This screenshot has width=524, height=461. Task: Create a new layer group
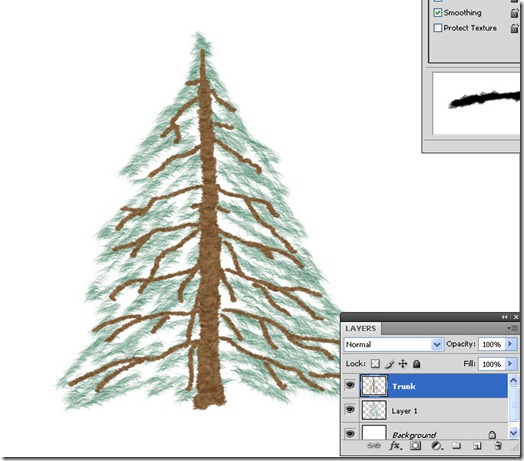(456, 446)
